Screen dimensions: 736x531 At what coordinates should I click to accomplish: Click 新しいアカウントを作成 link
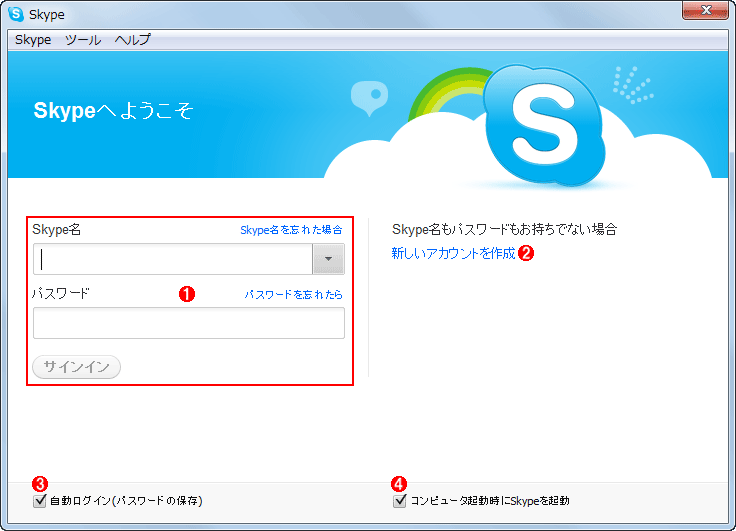pos(453,254)
